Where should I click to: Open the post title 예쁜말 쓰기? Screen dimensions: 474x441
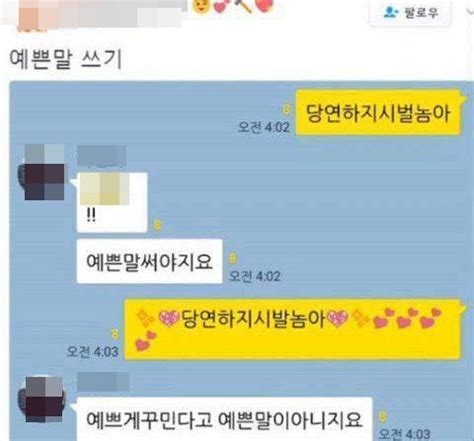[65, 59]
